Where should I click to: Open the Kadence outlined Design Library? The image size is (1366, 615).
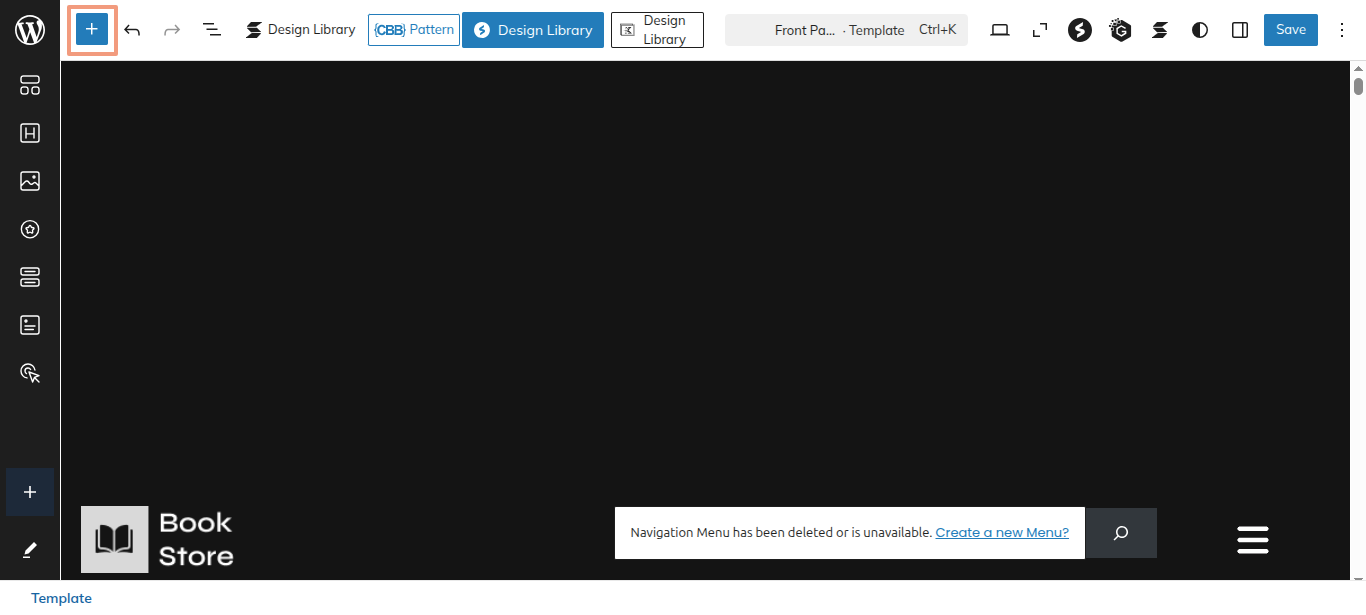click(657, 30)
